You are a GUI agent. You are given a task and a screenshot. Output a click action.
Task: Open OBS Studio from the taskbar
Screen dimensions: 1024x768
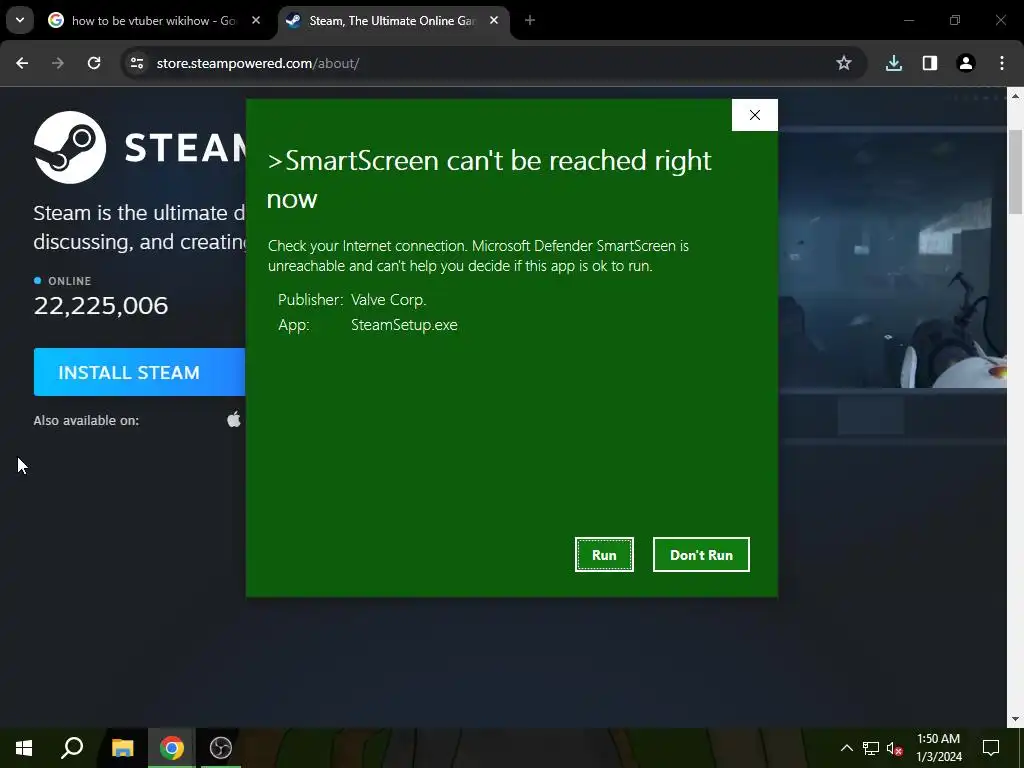coord(221,748)
